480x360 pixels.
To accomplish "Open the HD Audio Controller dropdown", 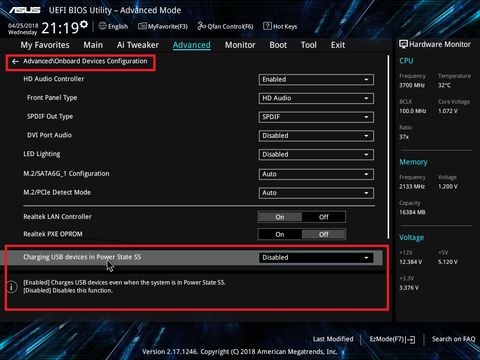I will (x=316, y=79).
